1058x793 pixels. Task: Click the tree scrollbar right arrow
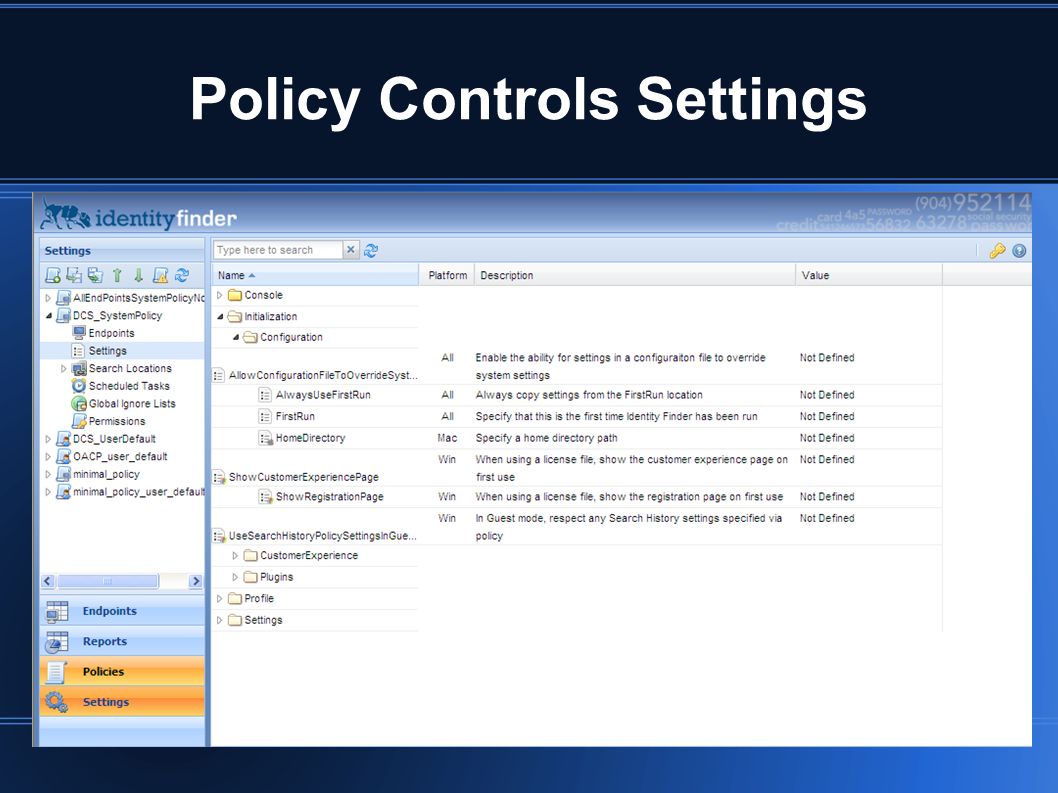(x=196, y=581)
